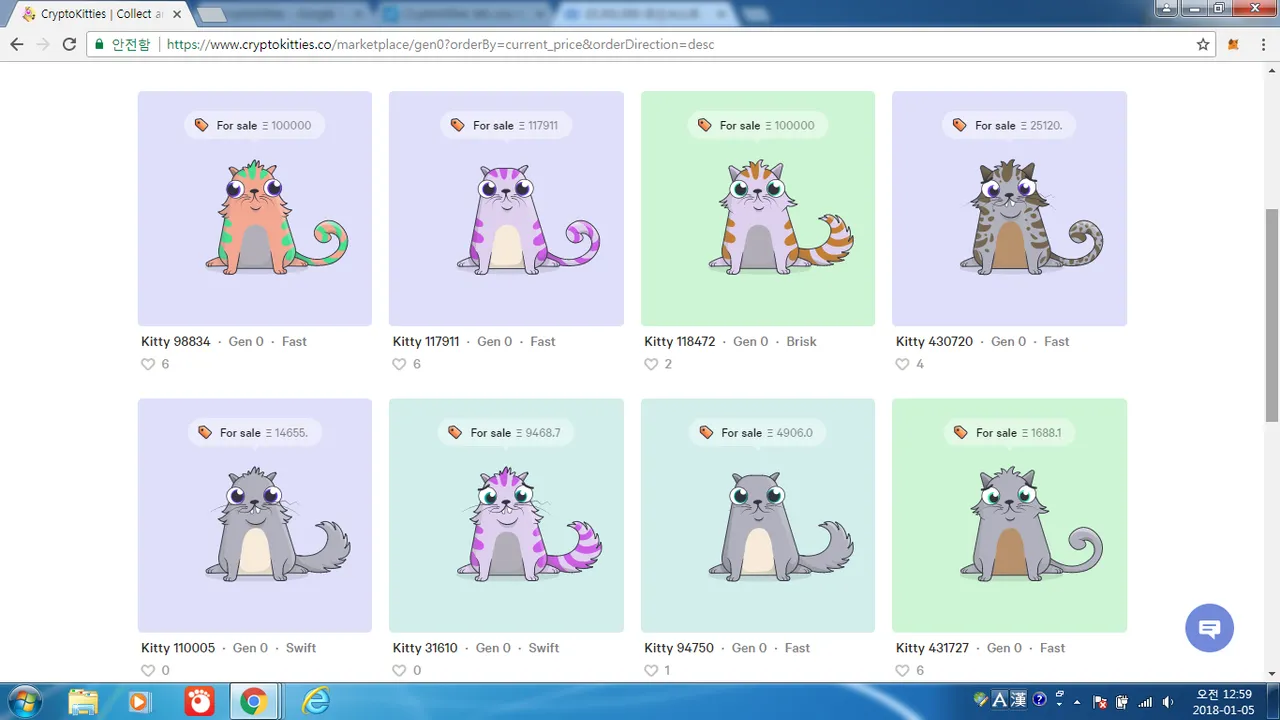Open the MetaMask fox extension

pyautogui.click(x=1234, y=44)
